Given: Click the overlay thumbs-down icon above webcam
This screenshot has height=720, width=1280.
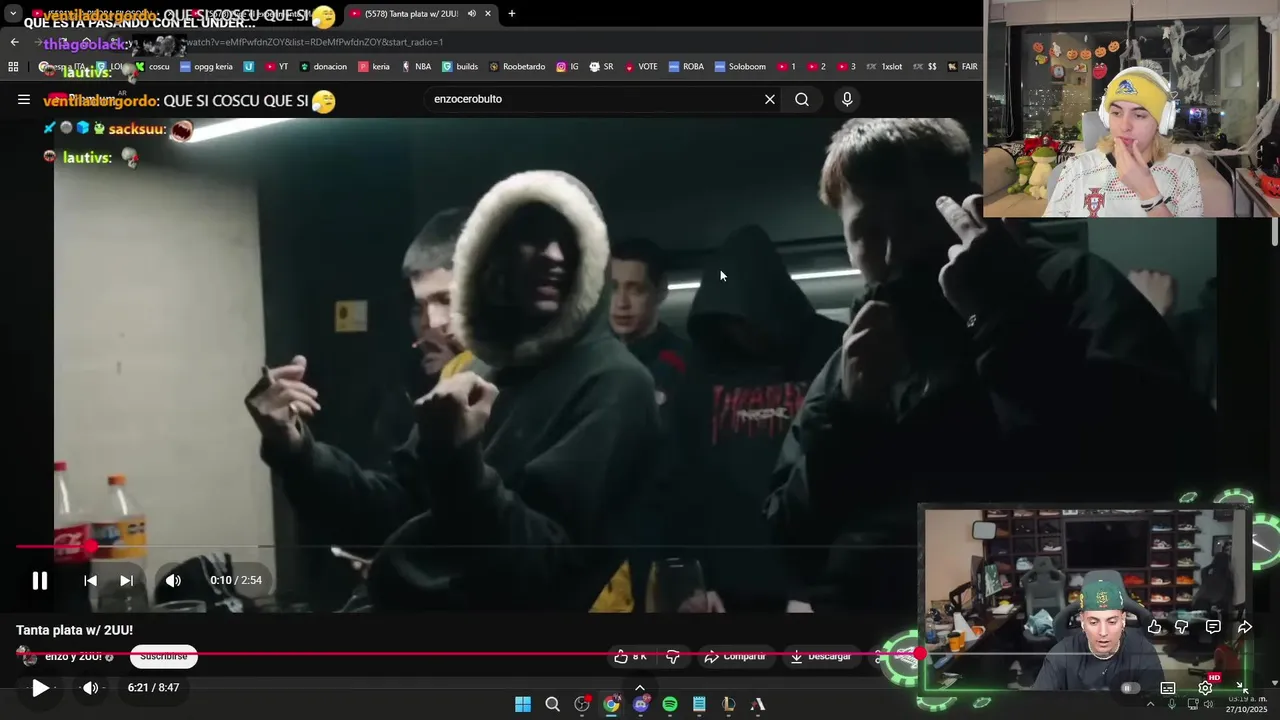Looking at the screenshot, I should point(1182,627).
